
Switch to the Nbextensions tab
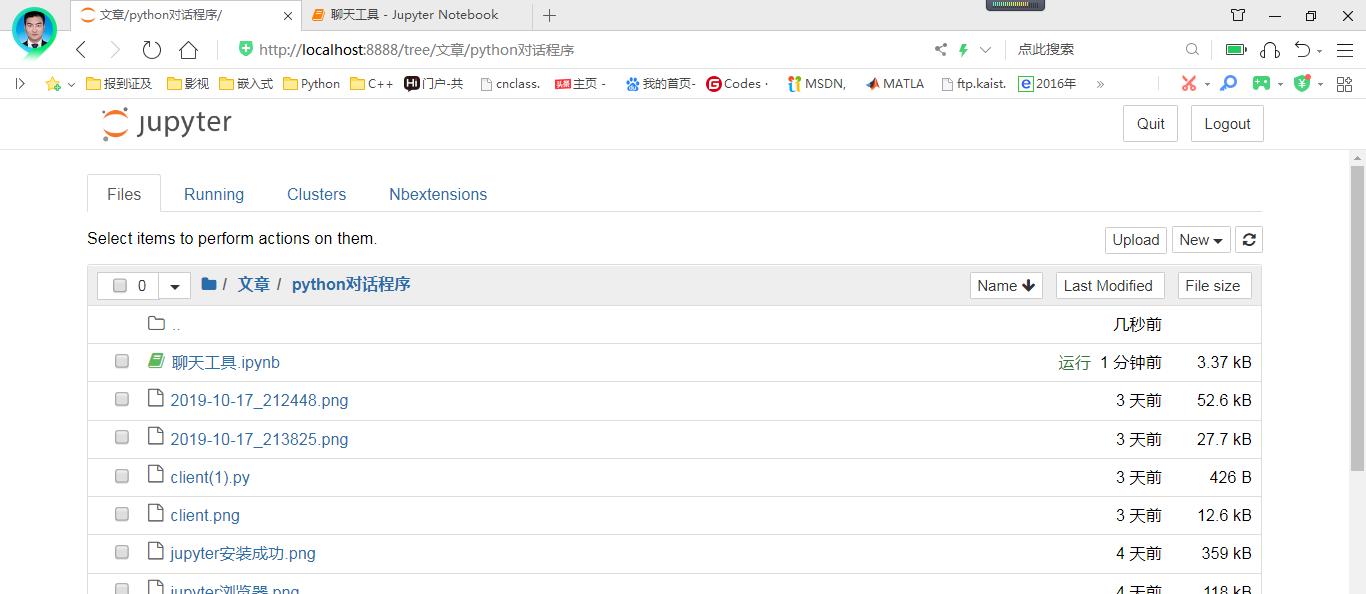tap(438, 194)
